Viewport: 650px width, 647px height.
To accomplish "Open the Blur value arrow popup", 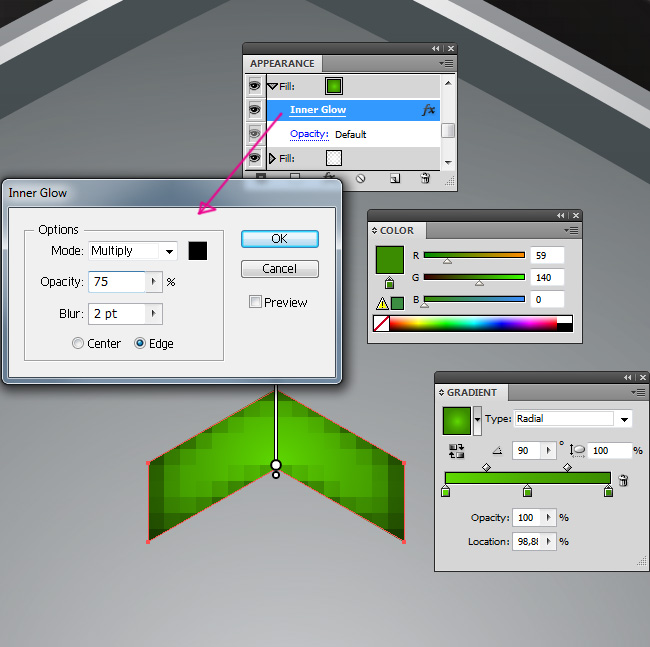I will tap(154, 314).
